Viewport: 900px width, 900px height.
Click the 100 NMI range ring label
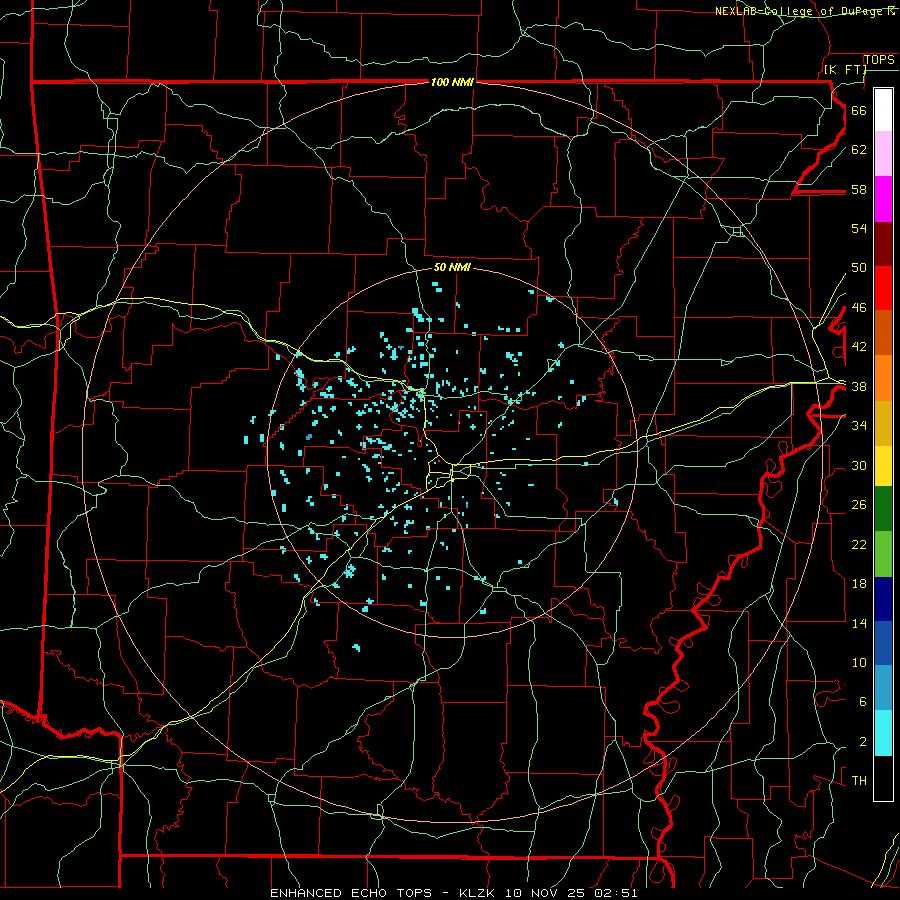pos(452,82)
